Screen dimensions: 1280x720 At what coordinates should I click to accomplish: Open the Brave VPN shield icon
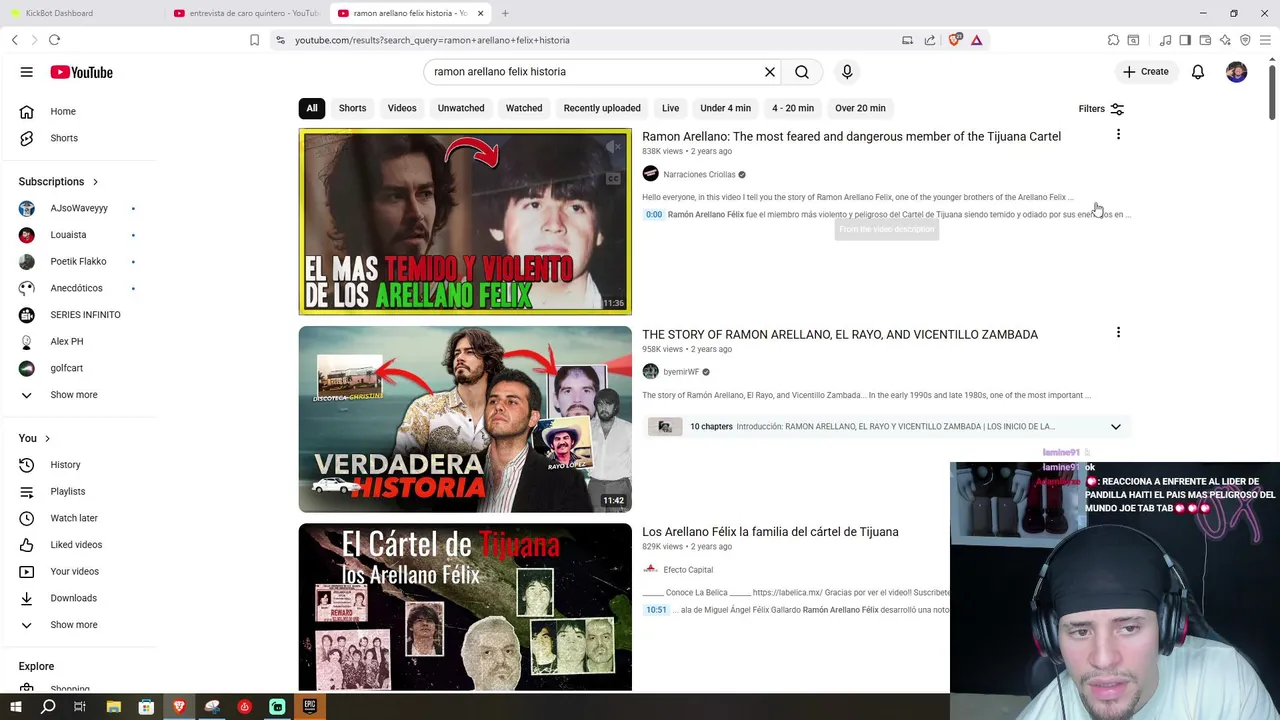[1245, 40]
